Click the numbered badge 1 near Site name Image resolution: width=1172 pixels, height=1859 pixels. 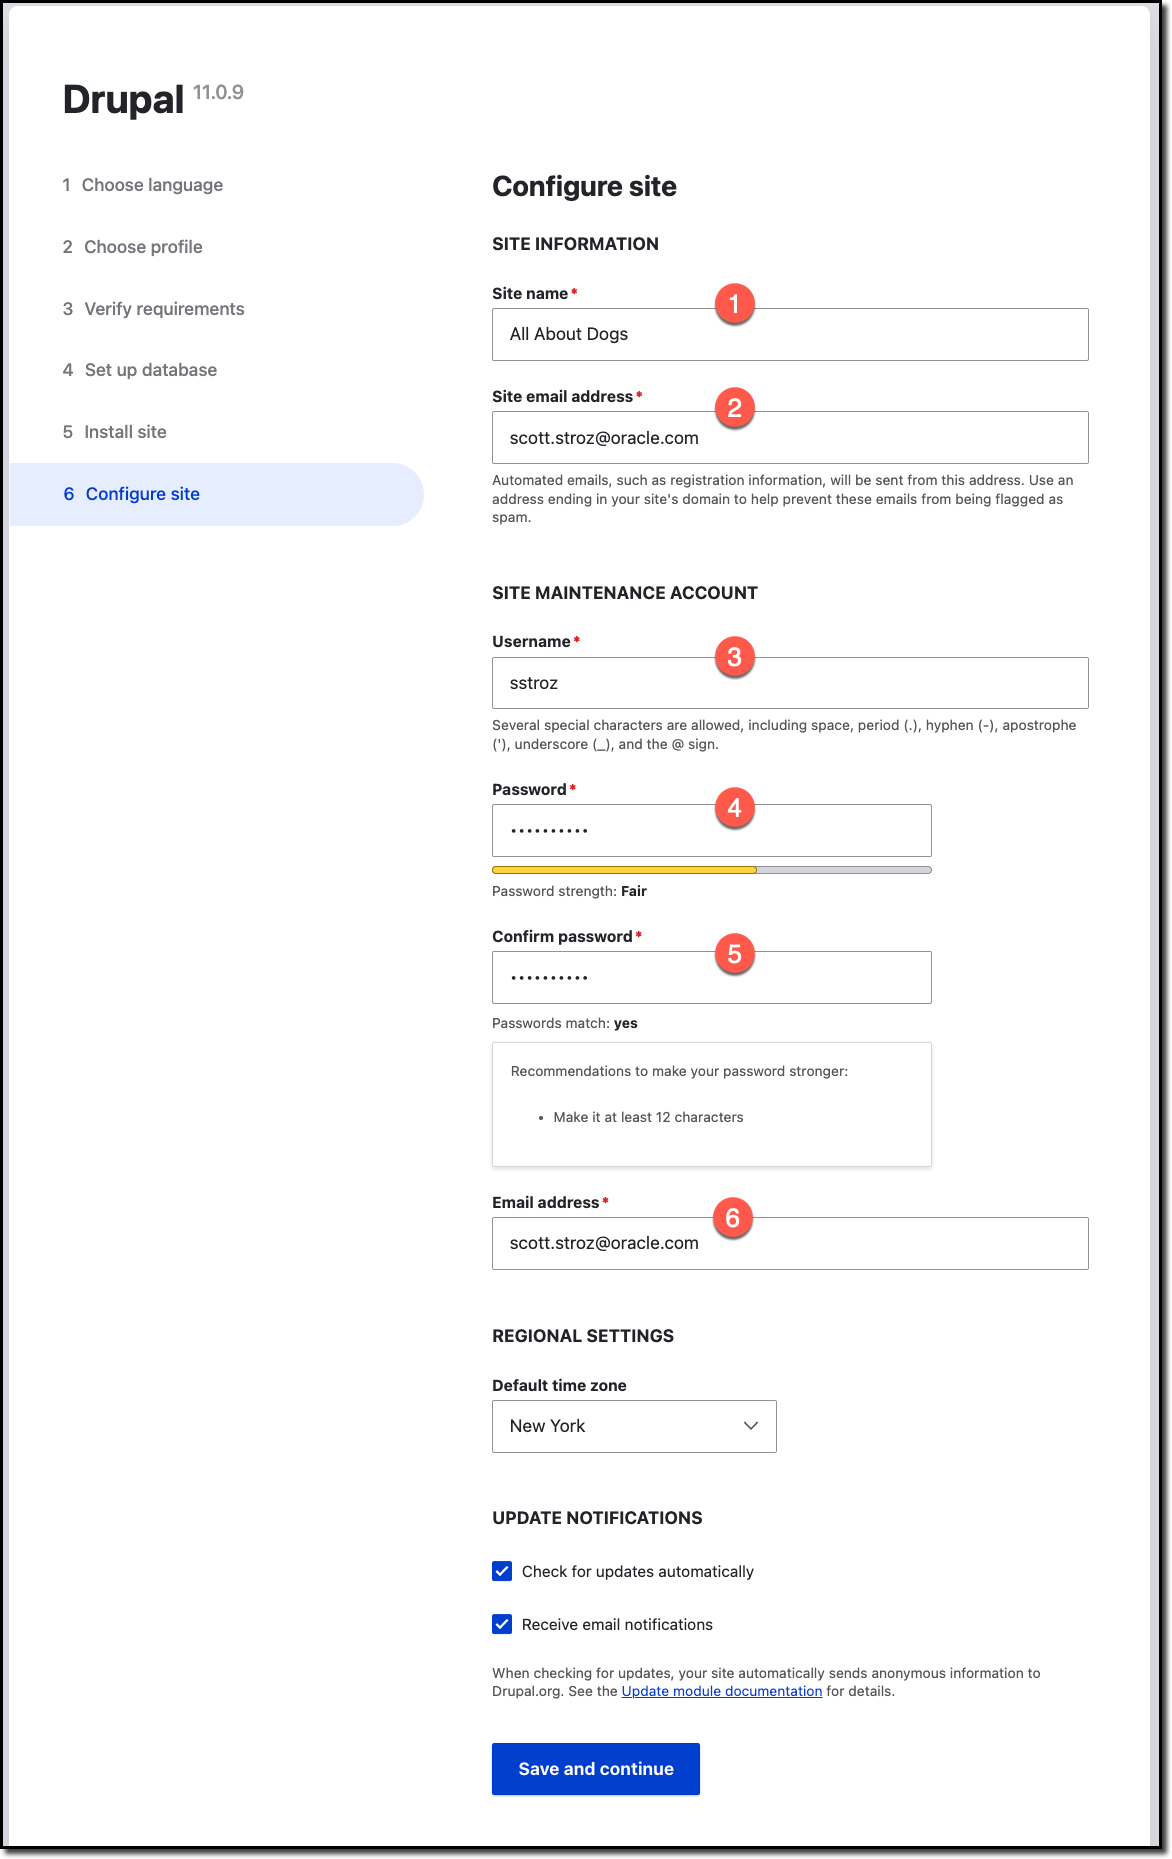click(x=734, y=305)
